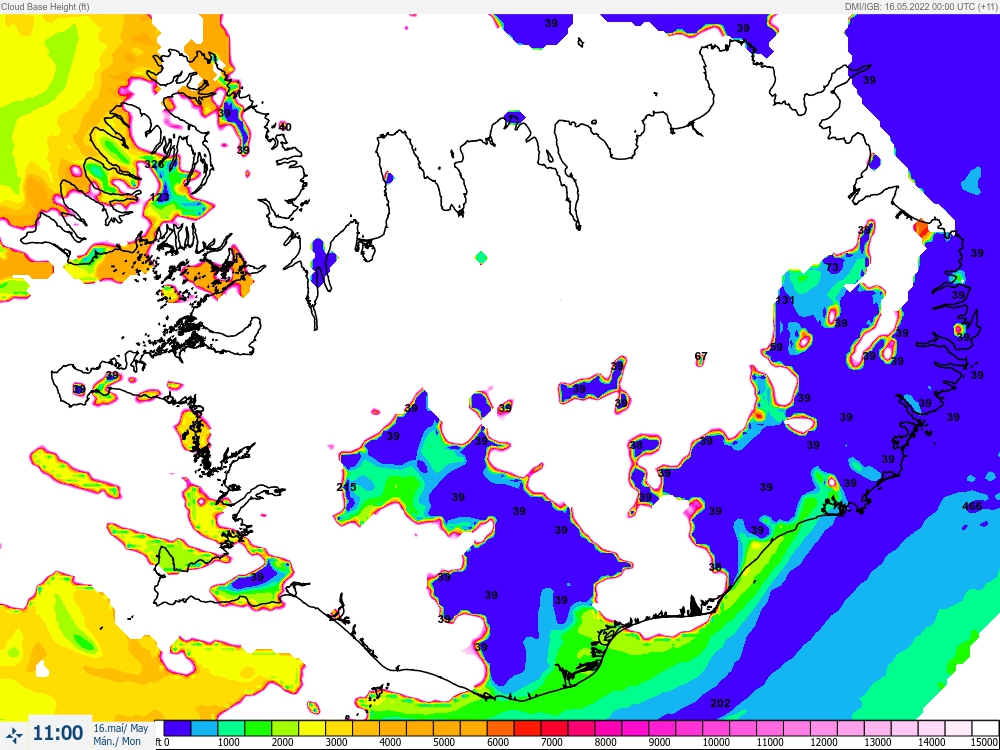Click the 11:00 forecast time display

57,733
